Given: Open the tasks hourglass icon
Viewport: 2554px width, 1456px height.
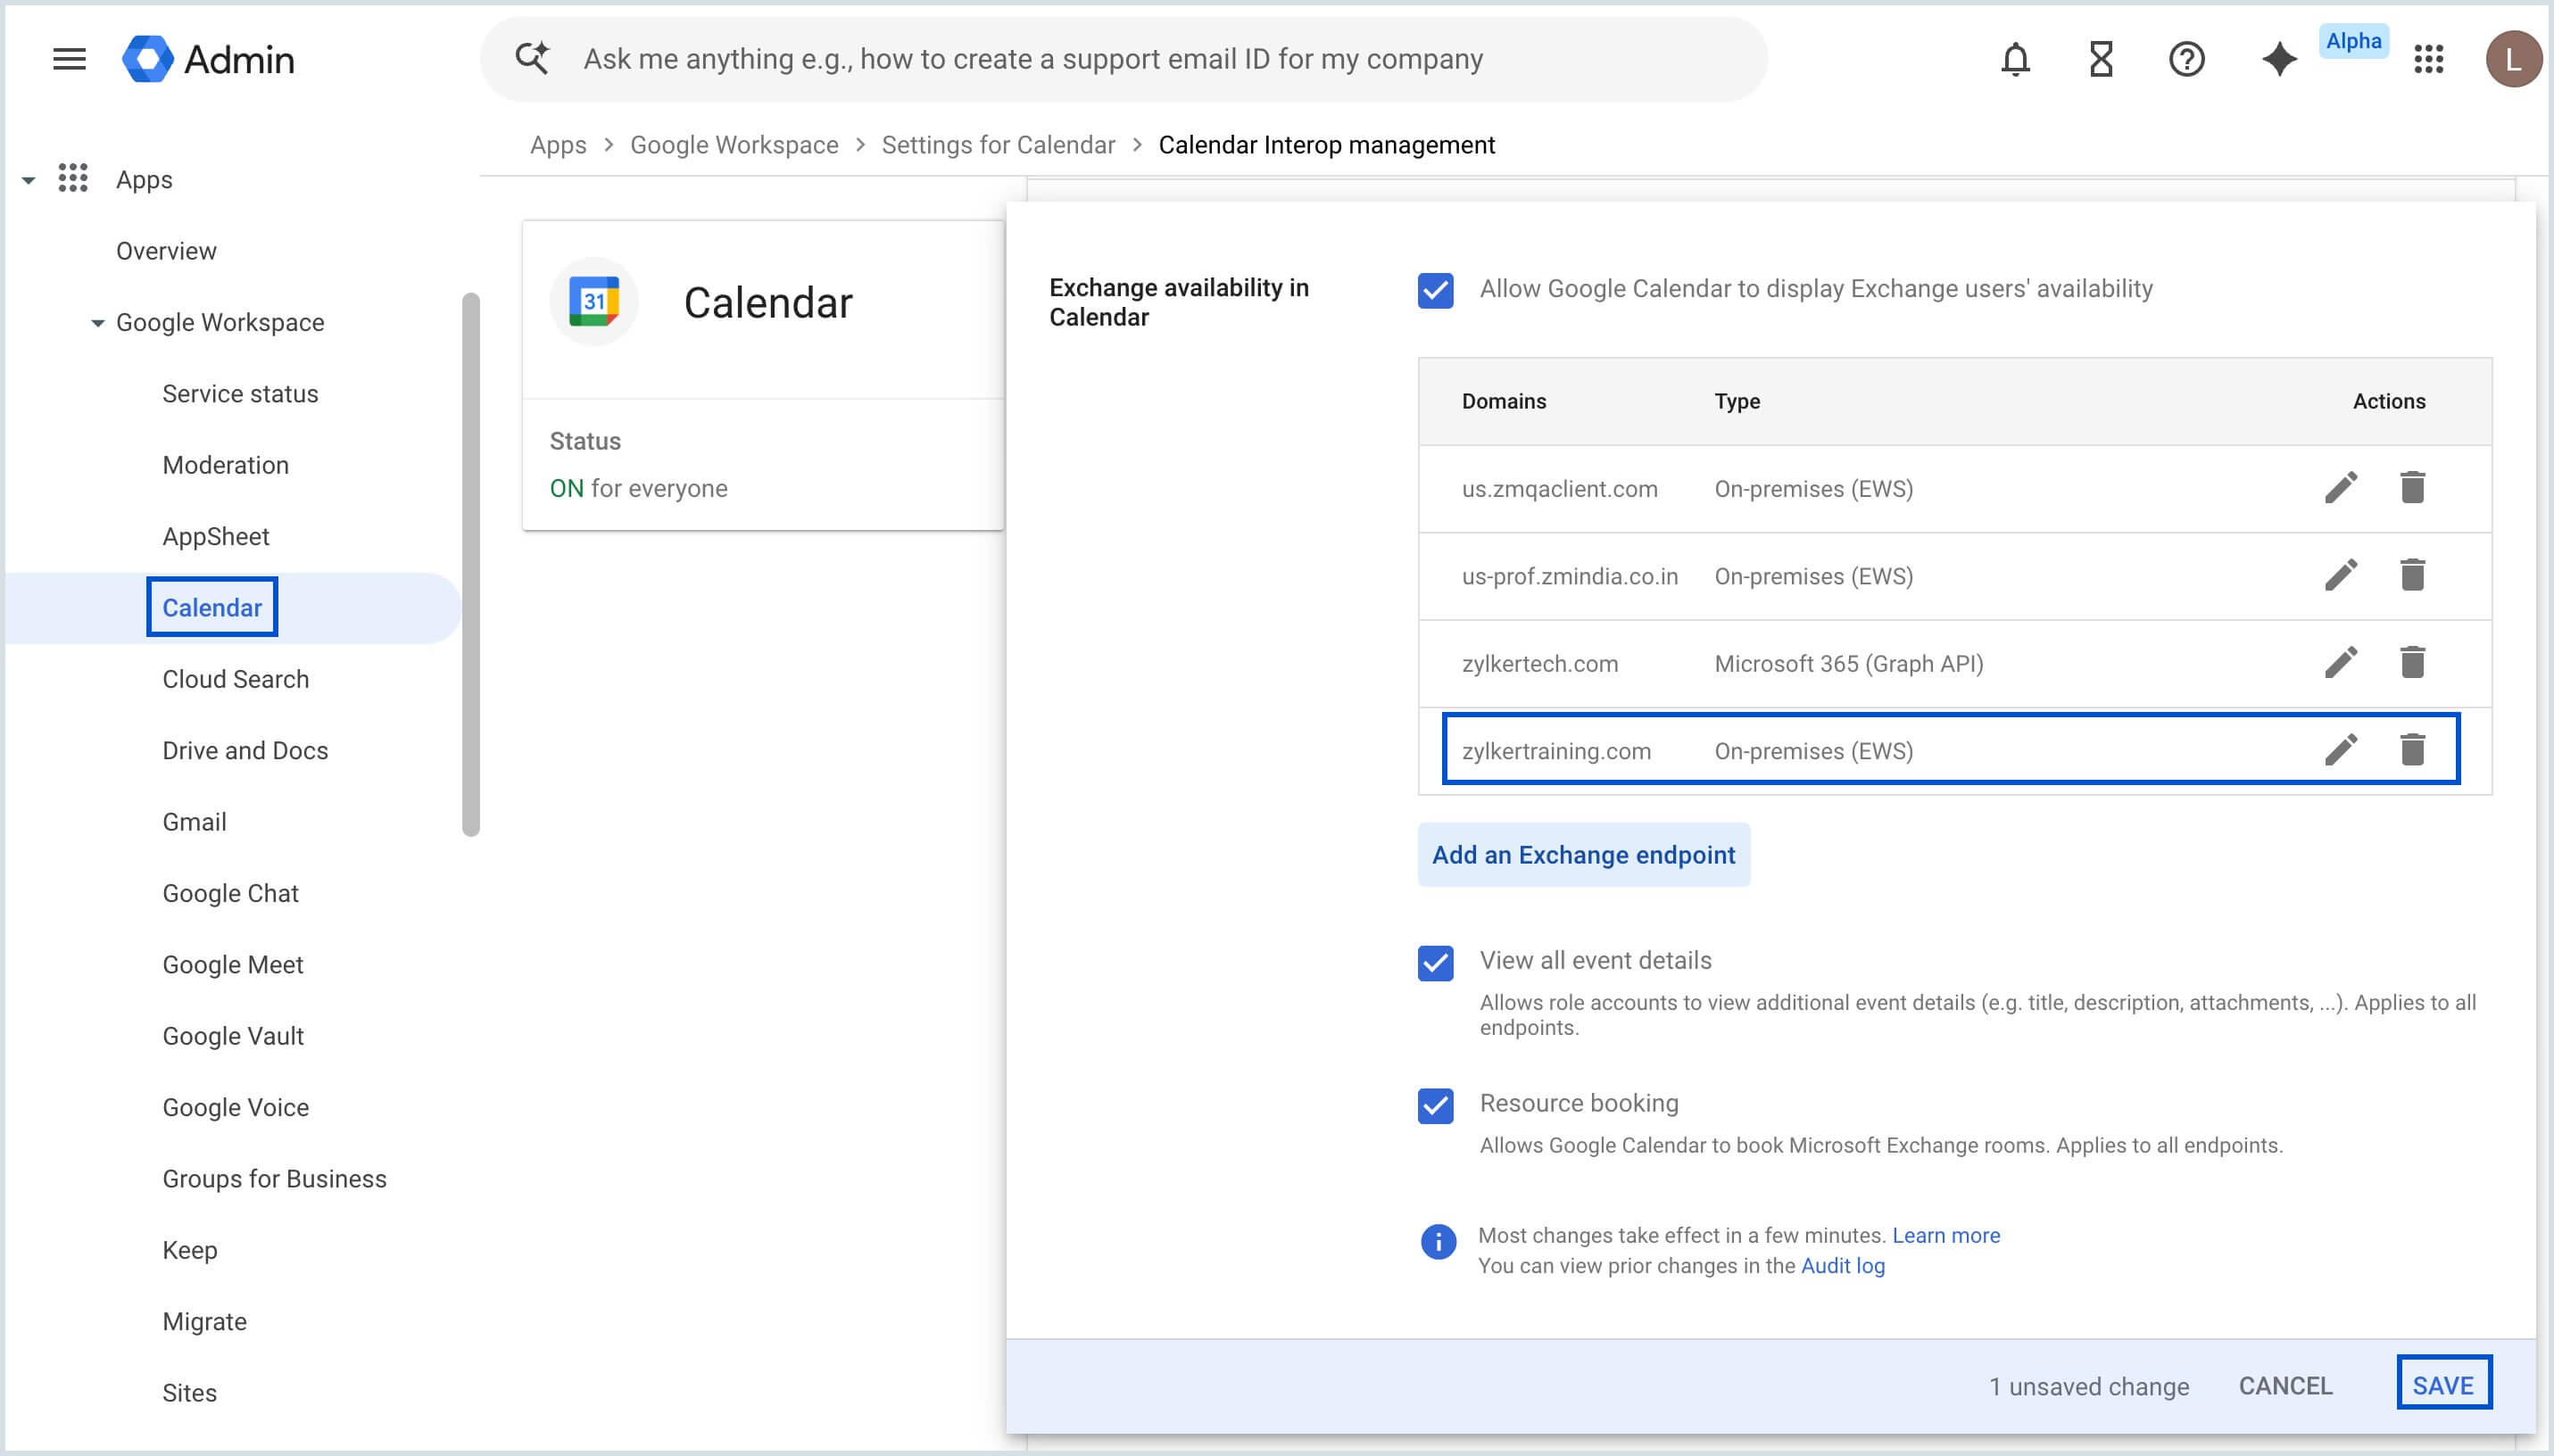Looking at the screenshot, I should pyautogui.click(x=2101, y=59).
